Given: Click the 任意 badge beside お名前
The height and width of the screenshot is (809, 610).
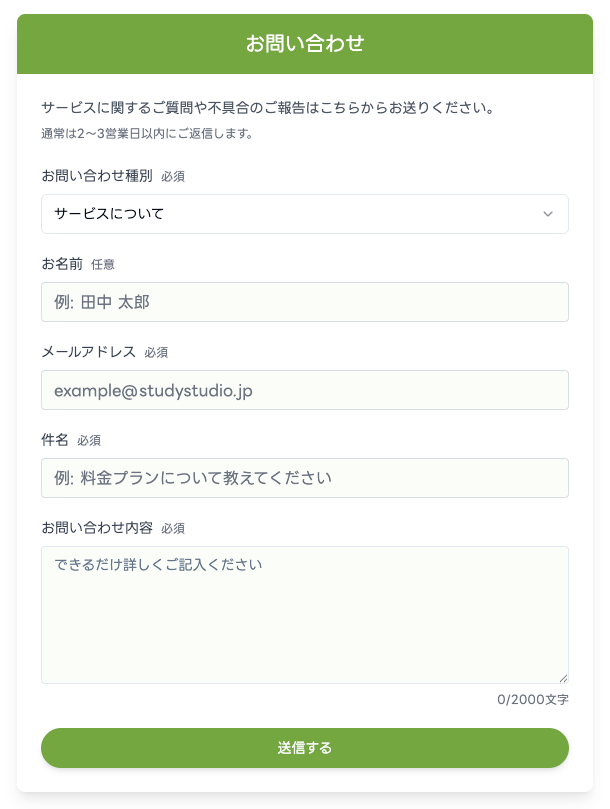Looking at the screenshot, I should coord(103,265).
